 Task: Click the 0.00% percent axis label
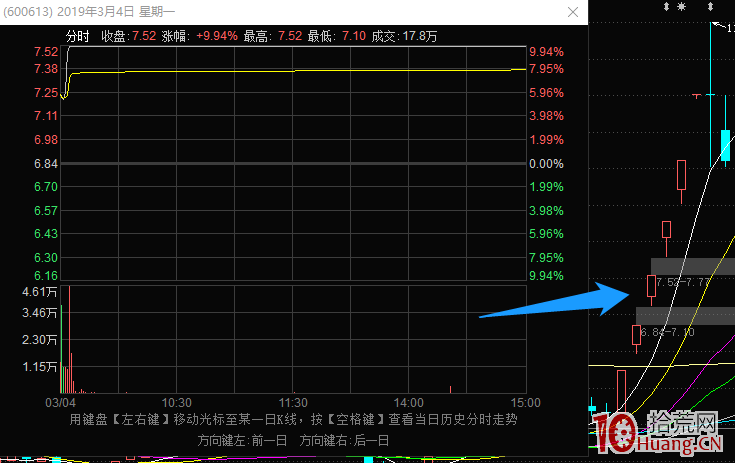pyautogui.click(x=547, y=164)
